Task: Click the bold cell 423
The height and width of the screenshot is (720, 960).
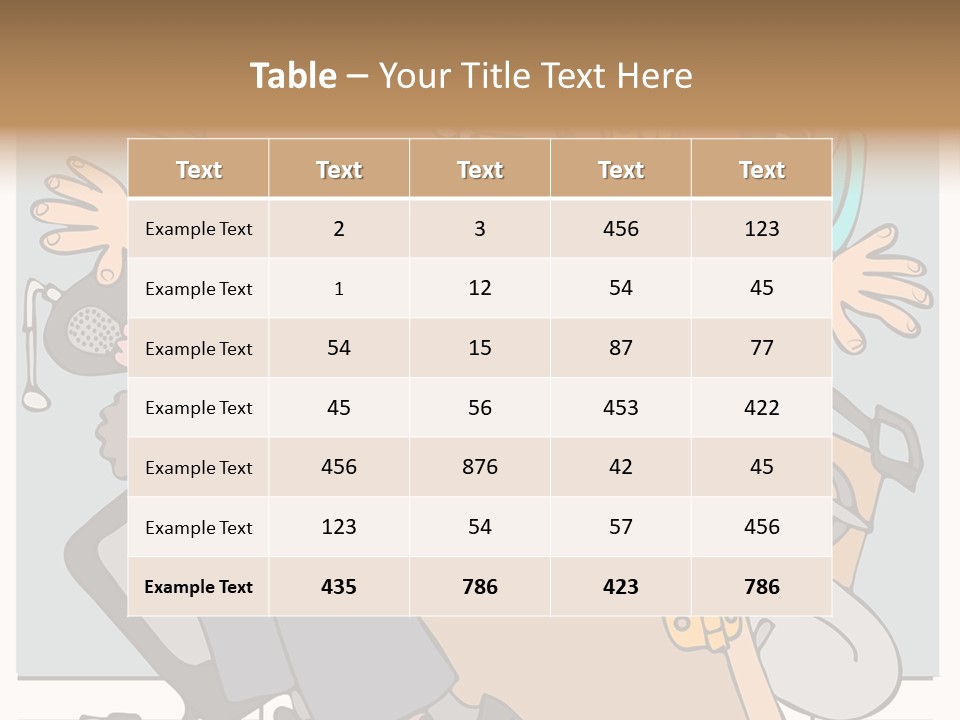Action: (621, 587)
